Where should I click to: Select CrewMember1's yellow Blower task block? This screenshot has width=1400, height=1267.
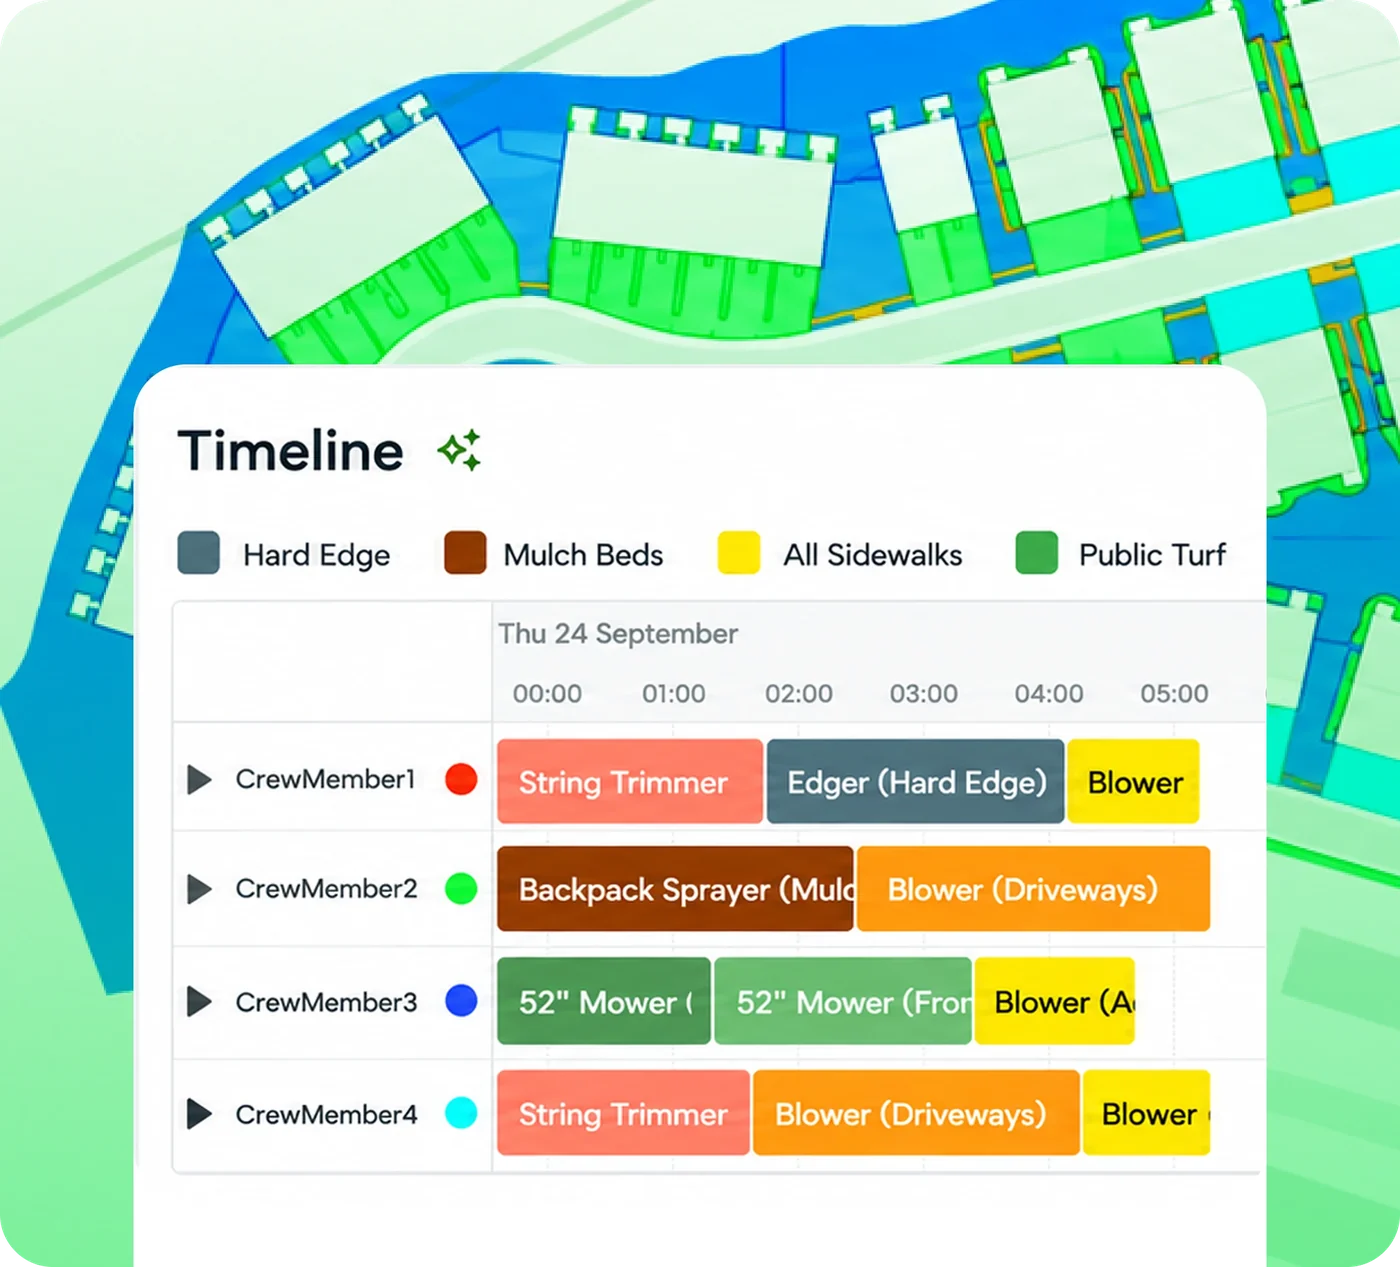1133,781
